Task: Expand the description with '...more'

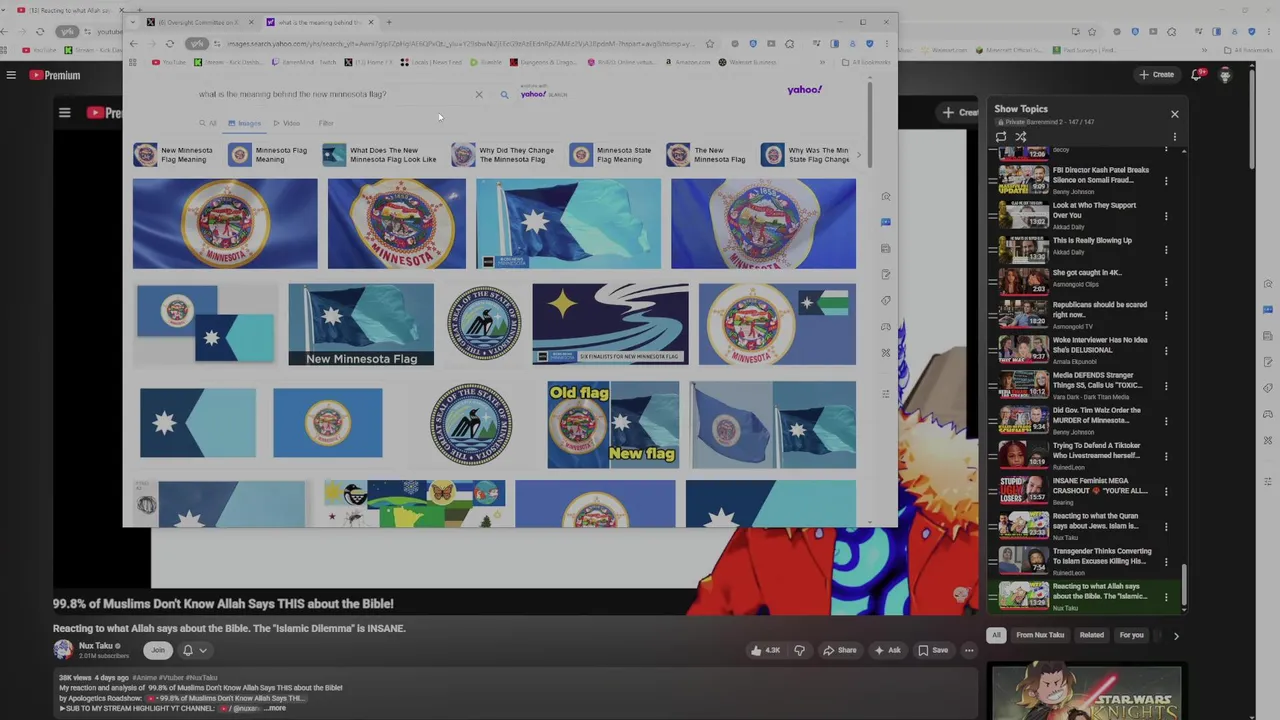Action: (x=277, y=708)
